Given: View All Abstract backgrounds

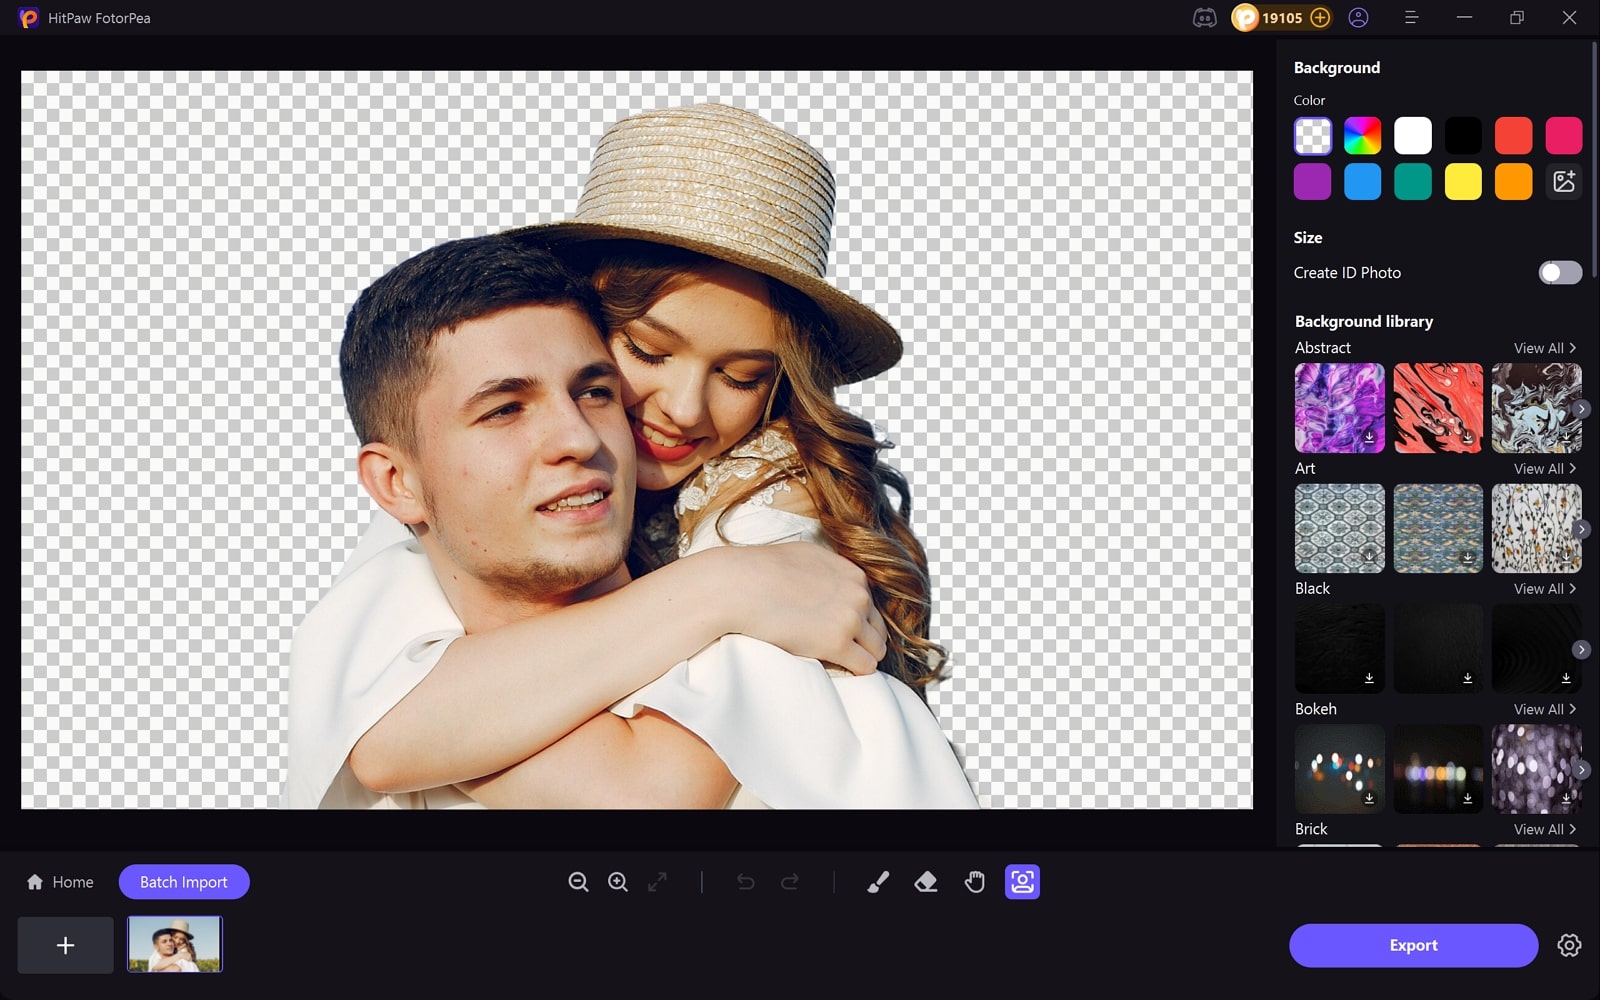Looking at the screenshot, I should click(1545, 348).
